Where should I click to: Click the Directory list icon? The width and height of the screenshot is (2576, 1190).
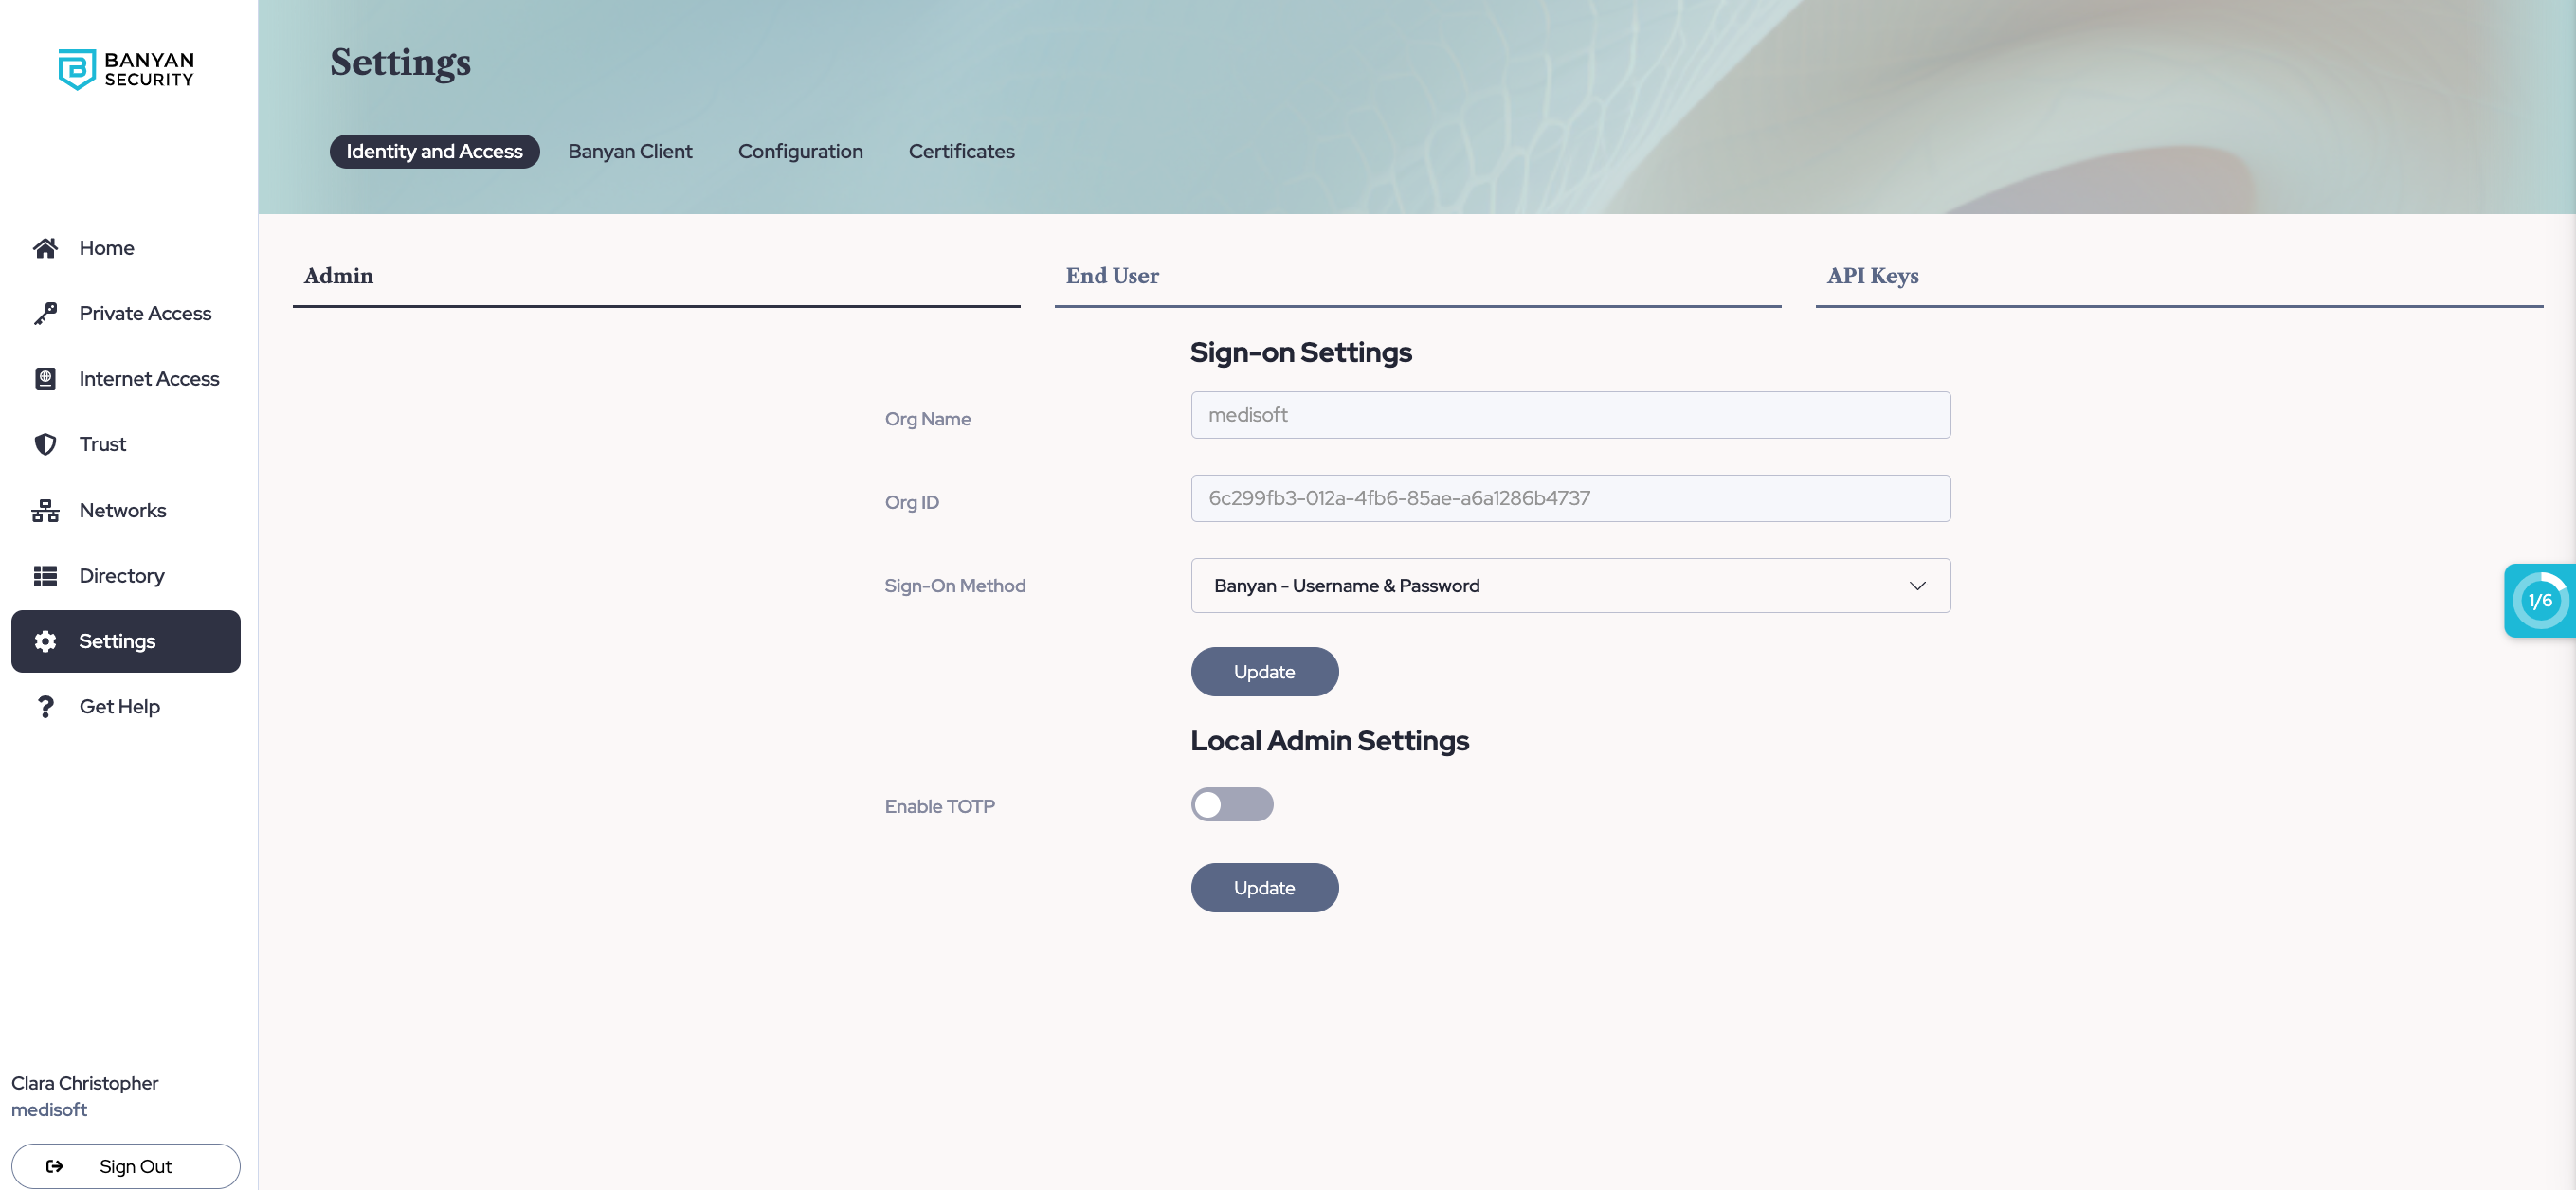(45, 576)
